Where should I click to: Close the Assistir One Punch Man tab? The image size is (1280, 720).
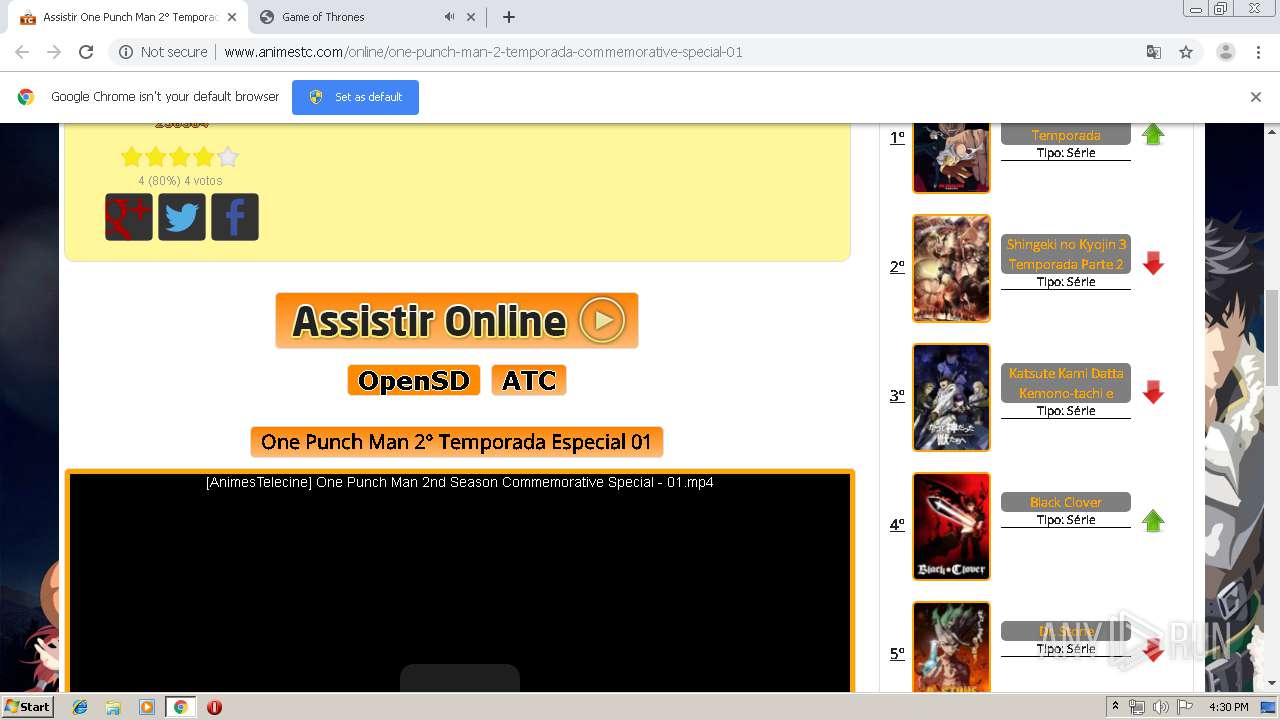[x=231, y=17]
